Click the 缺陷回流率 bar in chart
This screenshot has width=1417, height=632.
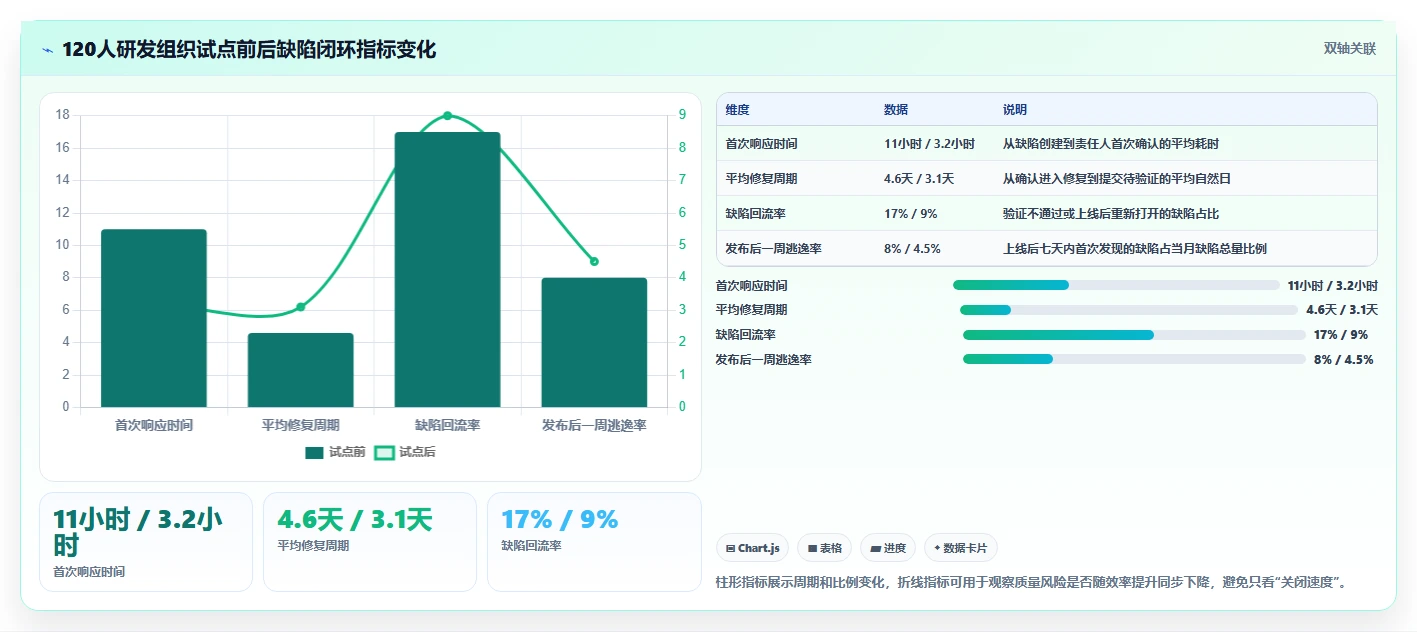pos(447,270)
